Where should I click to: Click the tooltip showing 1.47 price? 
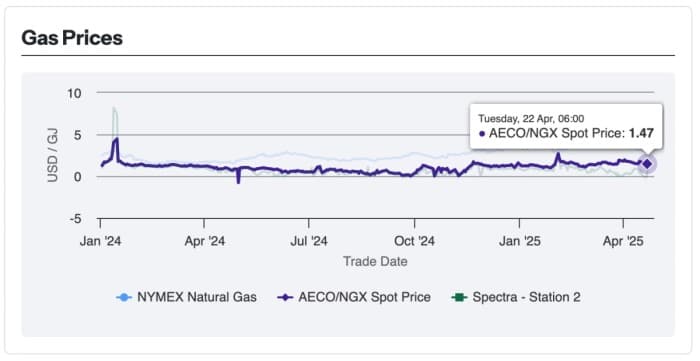coord(566,127)
